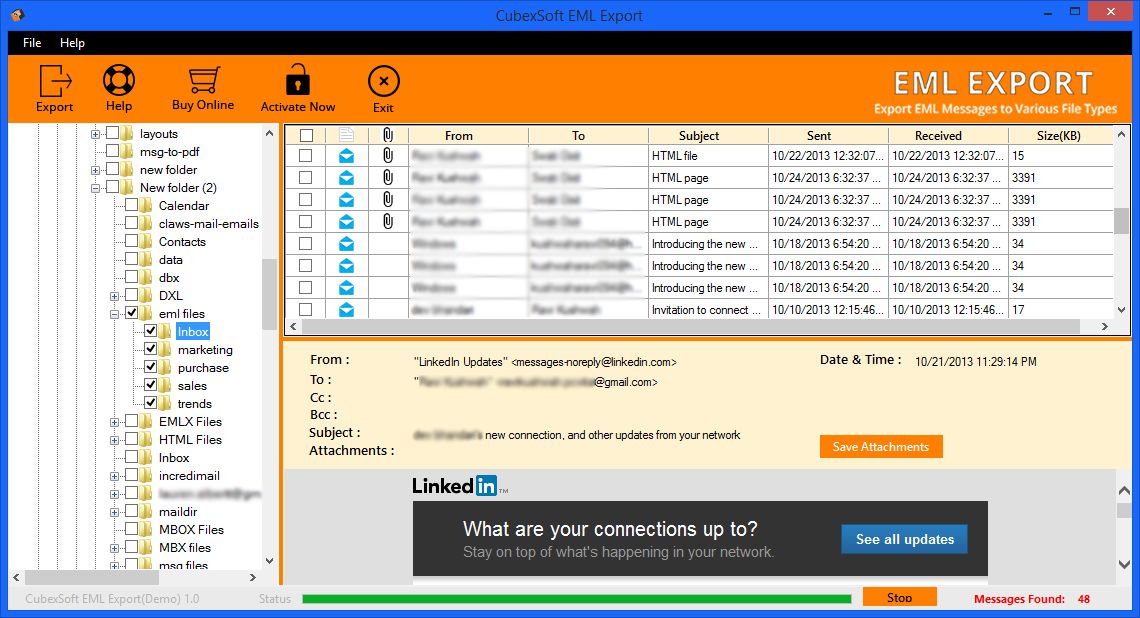This screenshot has width=1140, height=618.
Task: Uncheck the marketing folder checkbox
Action: (150, 349)
